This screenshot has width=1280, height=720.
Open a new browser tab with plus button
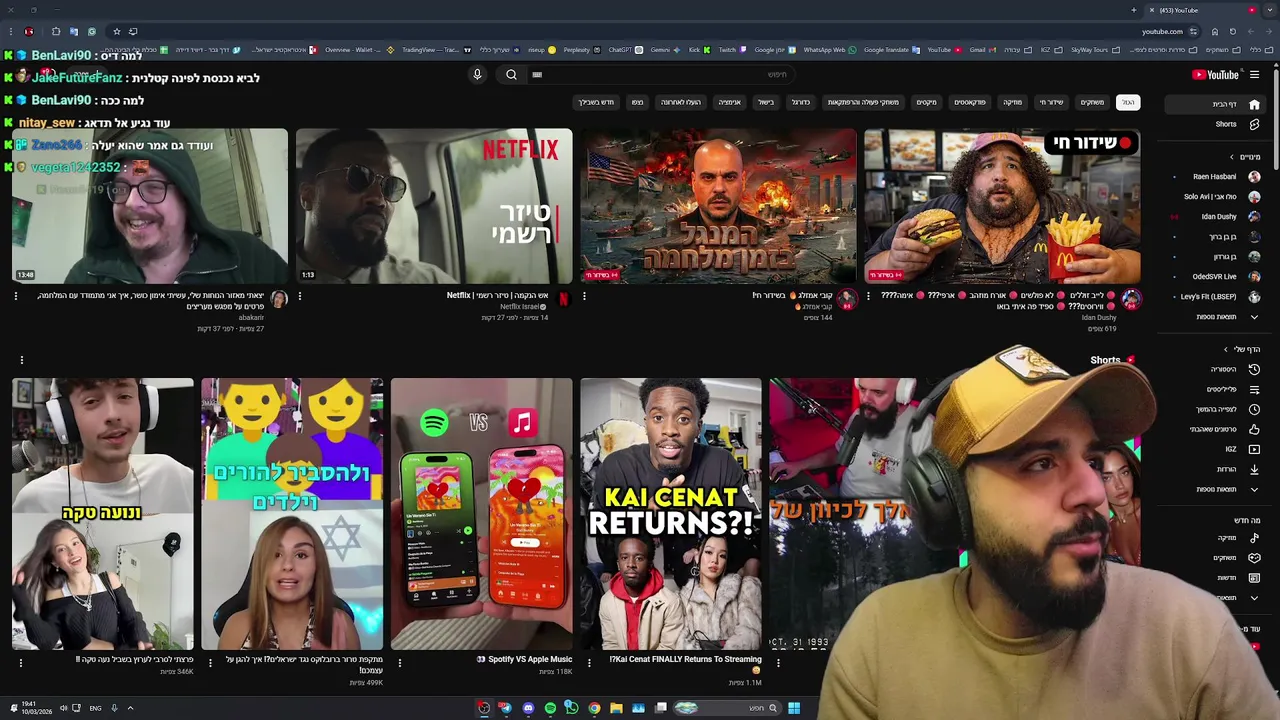[1133, 10]
